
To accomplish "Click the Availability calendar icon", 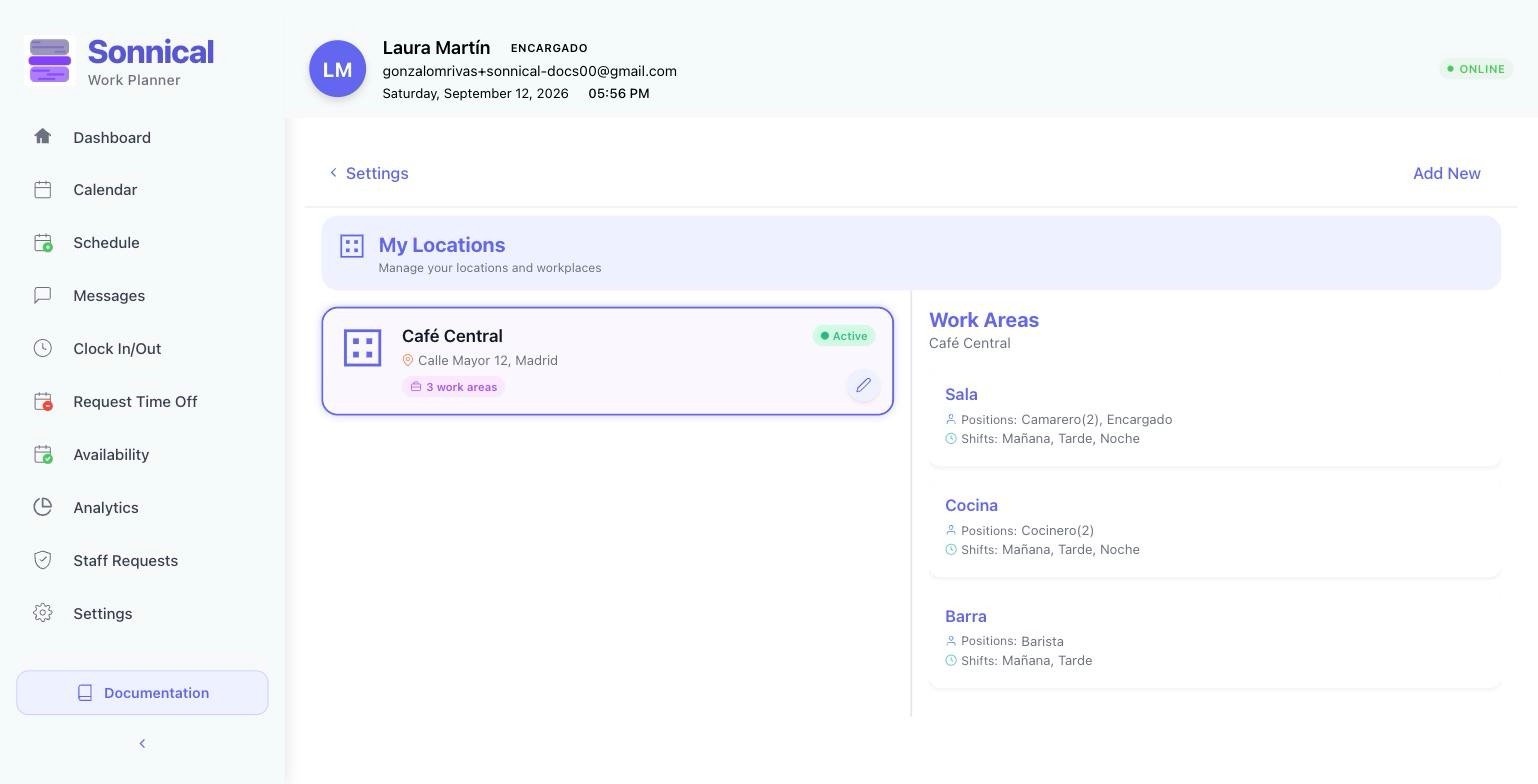I will (42, 454).
